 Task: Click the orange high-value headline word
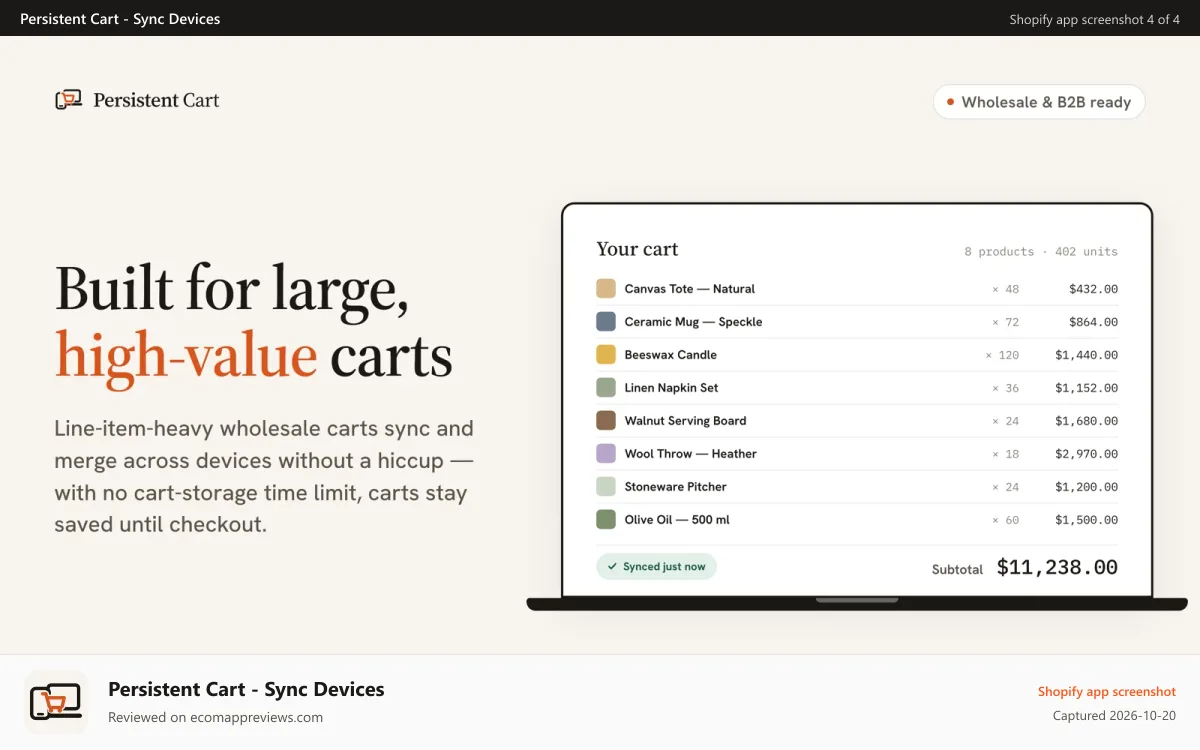click(x=186, y=355)
